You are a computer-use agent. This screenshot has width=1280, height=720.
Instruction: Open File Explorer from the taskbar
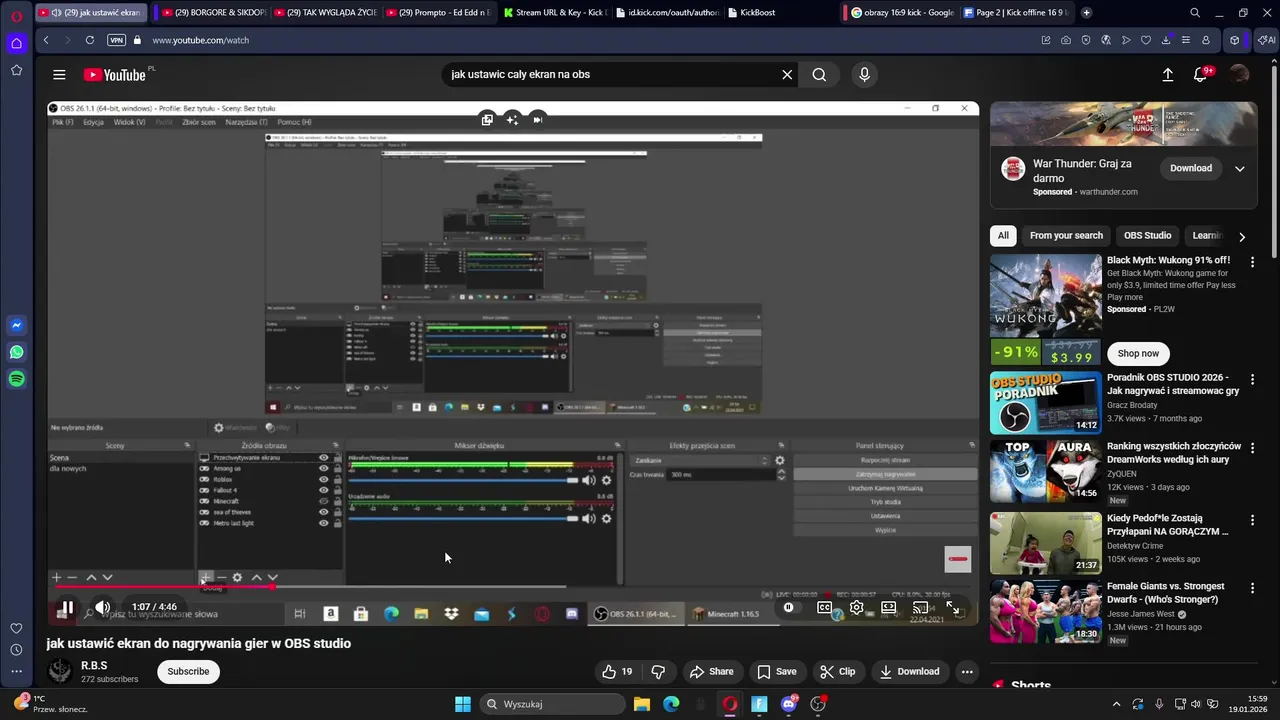tap(642, 704)
